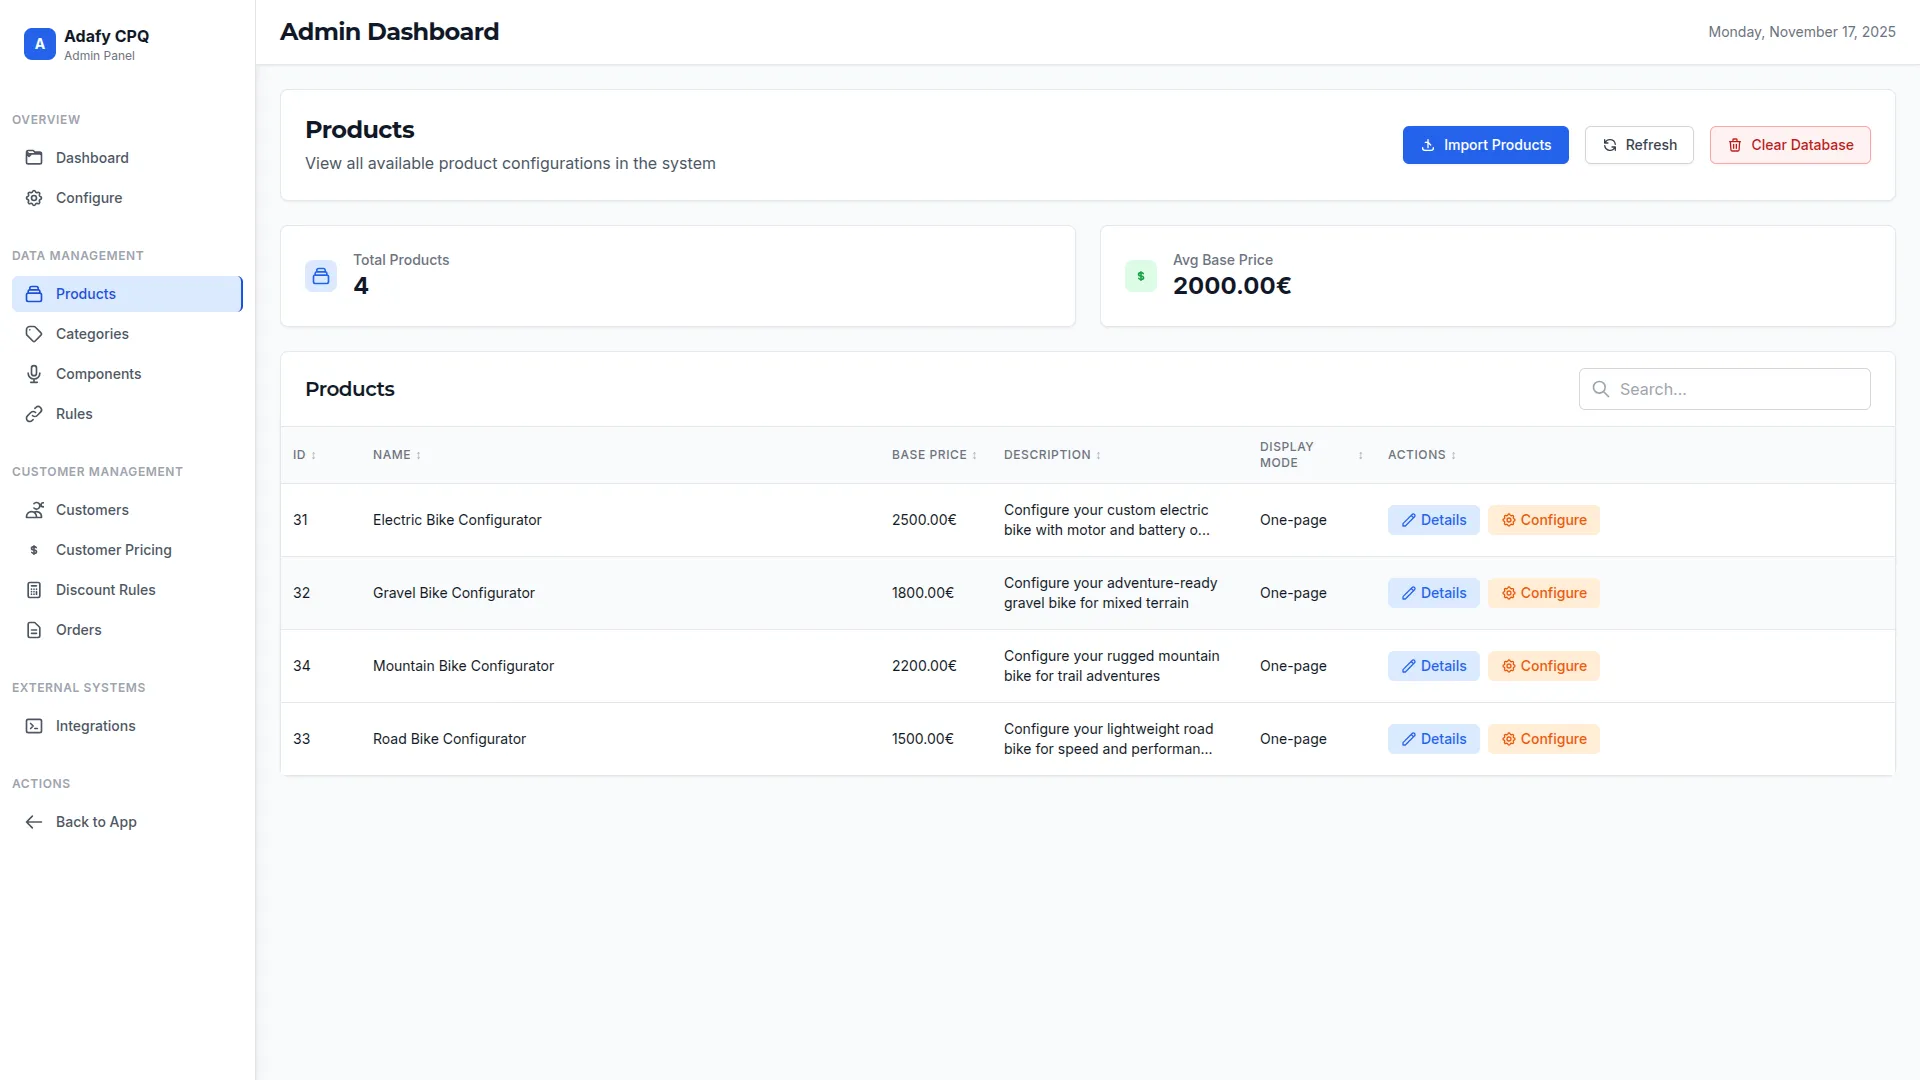Click the Total Products box icon
This screenshot has height=1080, width=1920.
point(321,276)
